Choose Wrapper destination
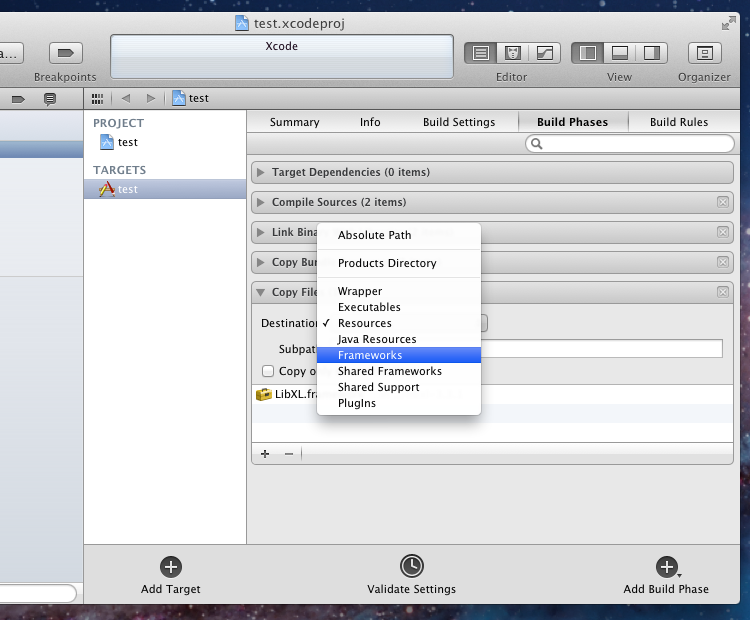Viewport: 750px width, 620px height. (399, 291)
